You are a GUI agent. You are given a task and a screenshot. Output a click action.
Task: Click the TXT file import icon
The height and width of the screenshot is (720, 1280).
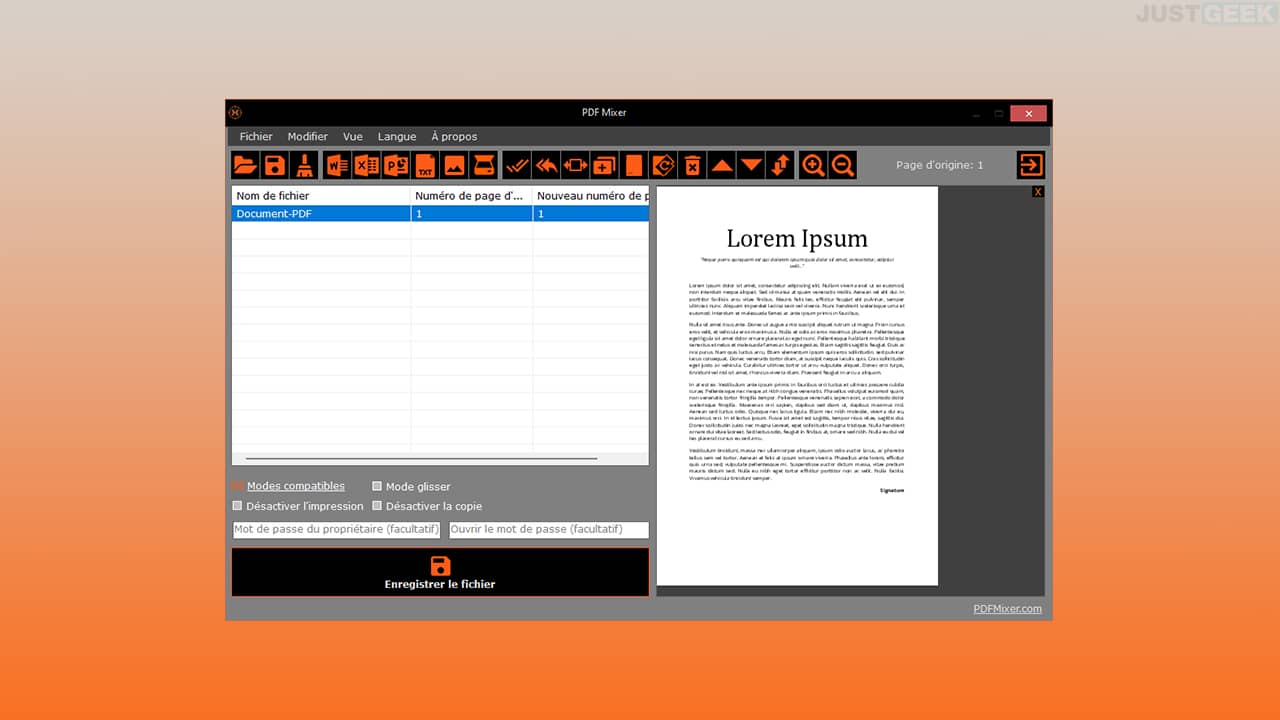425,165
